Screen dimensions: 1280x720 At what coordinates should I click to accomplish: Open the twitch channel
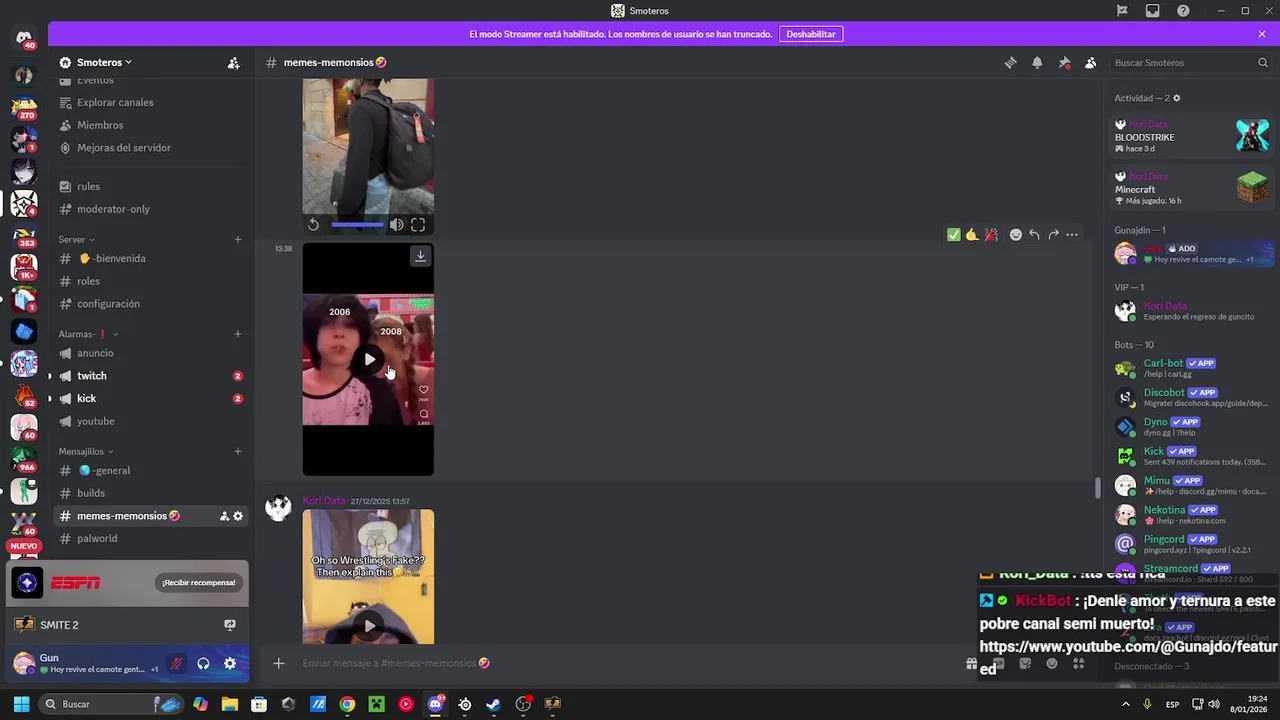(x=91, y=376)
